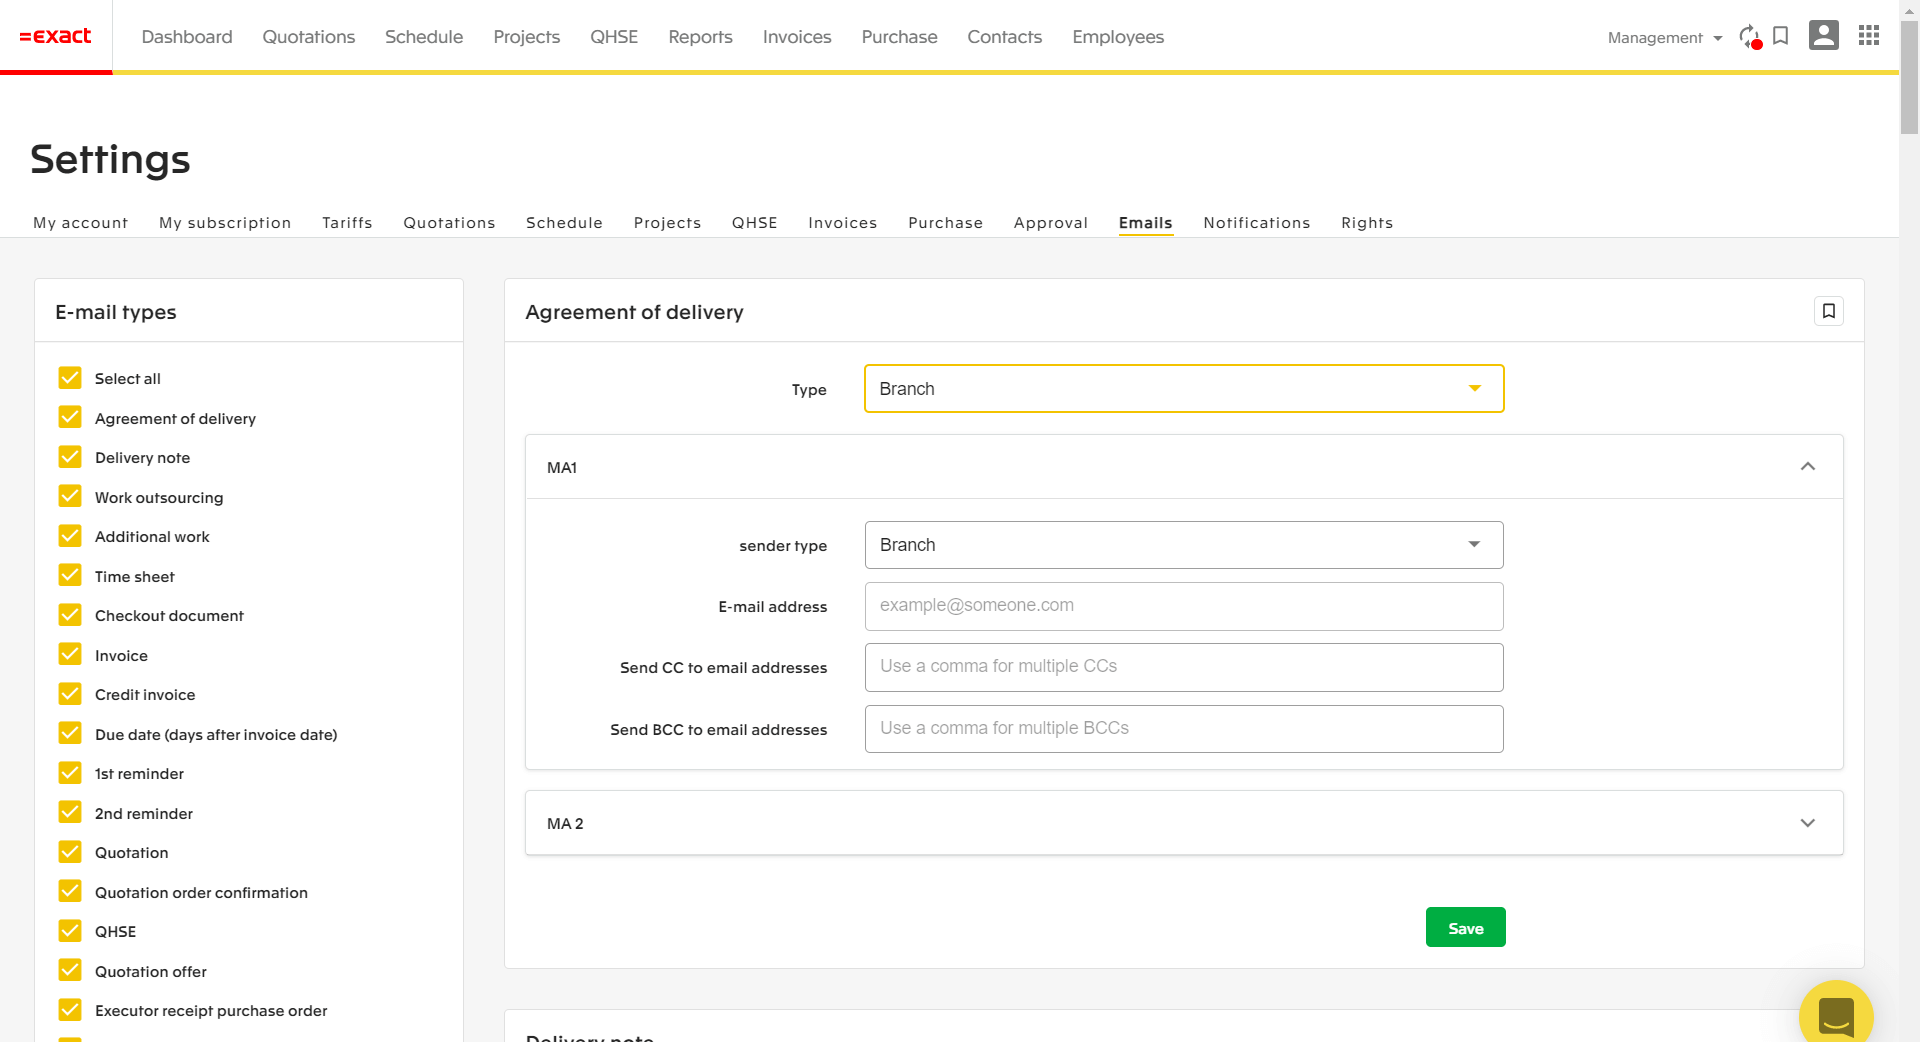1920x1042 pixels.
Task: Click the bookmark icon in top navigation
Action: coord(1780,36)
